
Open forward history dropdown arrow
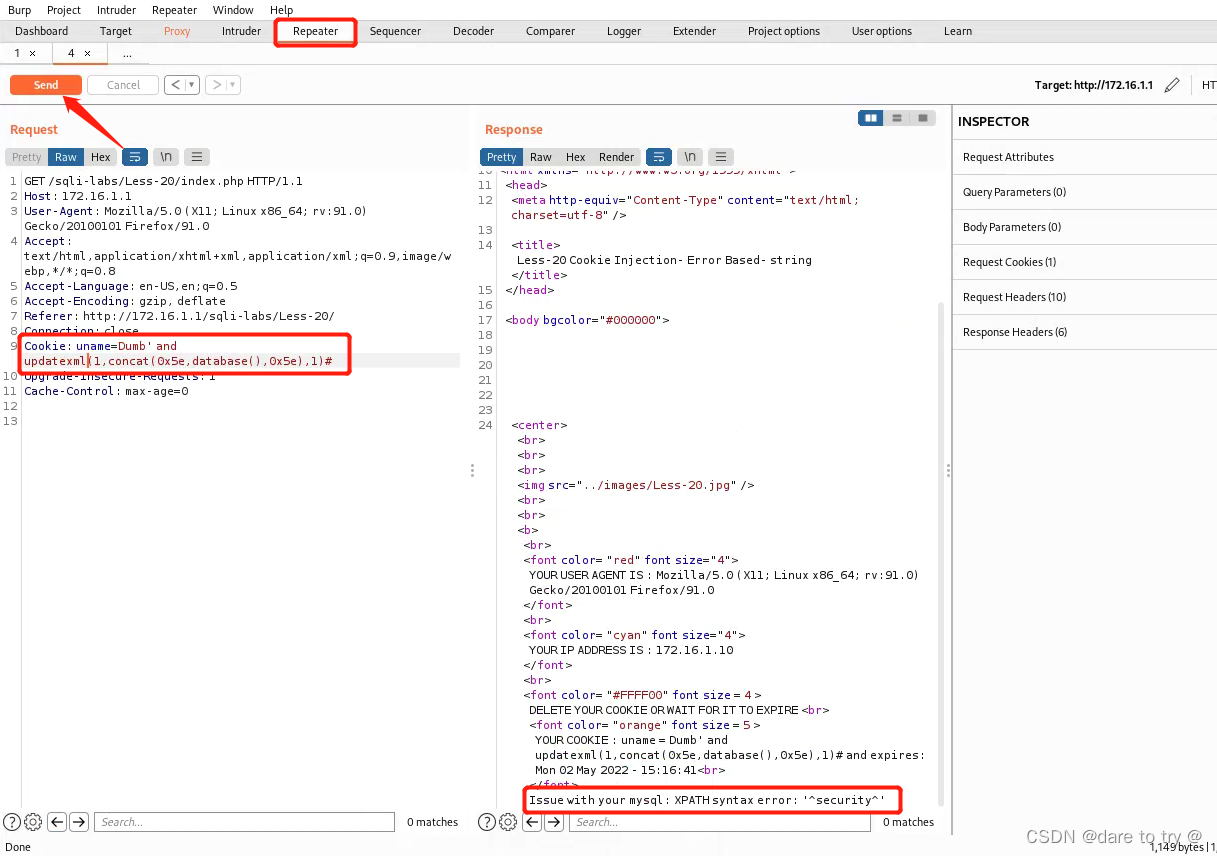(233, 85)
